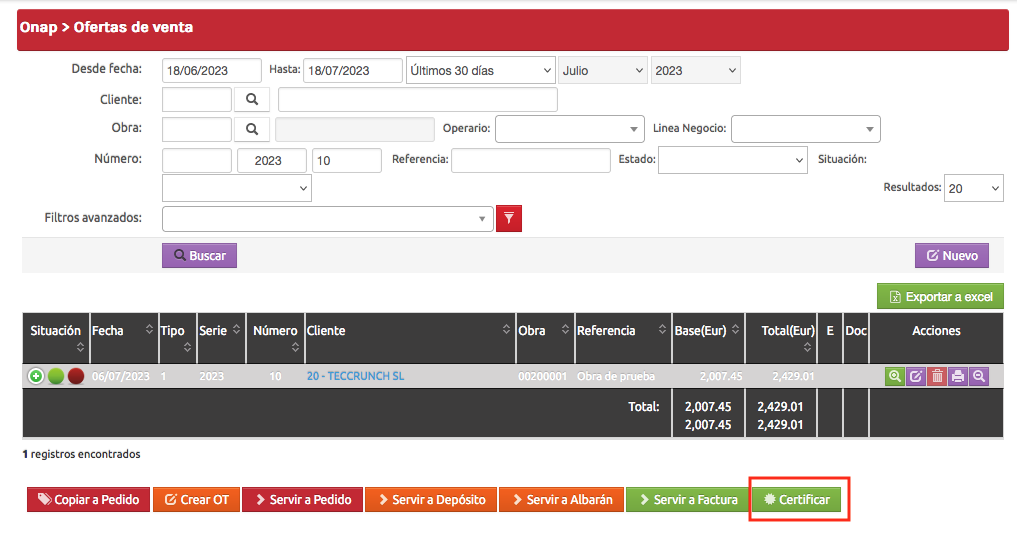Click the green zoom-in view action icon
This screenshot has height=535, width=1017.
pyautogui.click(x=895, y=376)
